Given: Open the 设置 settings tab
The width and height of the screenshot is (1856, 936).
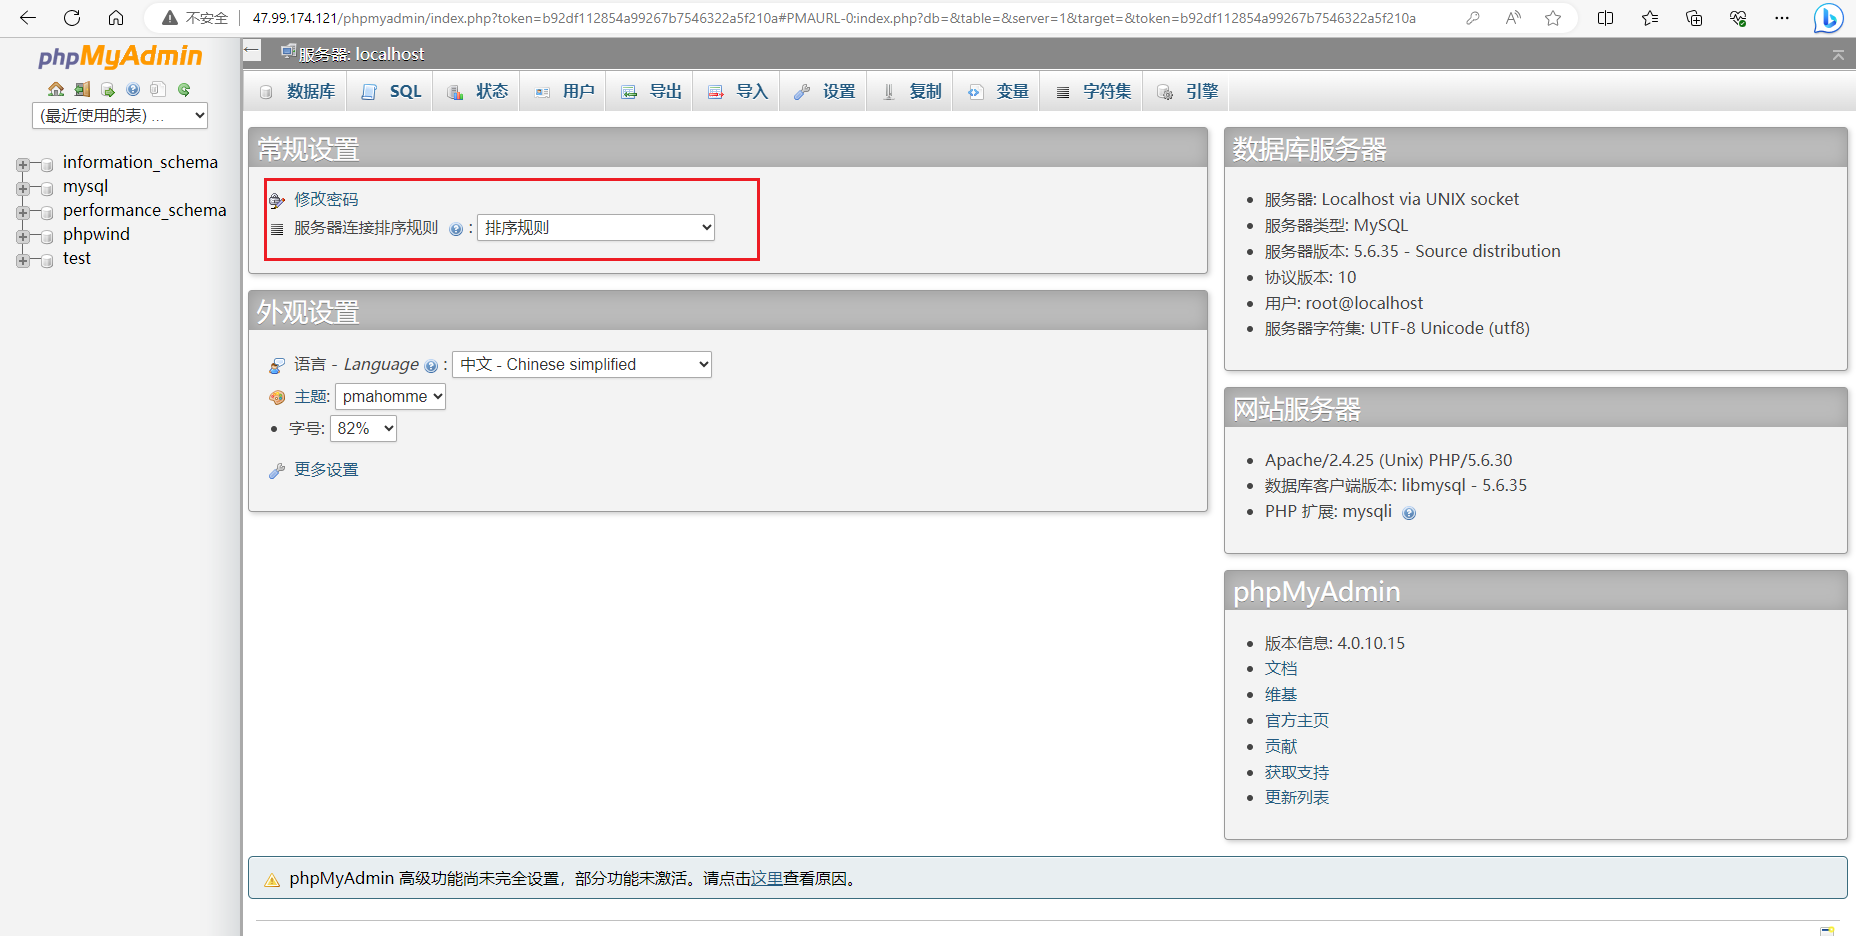Looking at the screenshot, I should (x=825, y=92).
